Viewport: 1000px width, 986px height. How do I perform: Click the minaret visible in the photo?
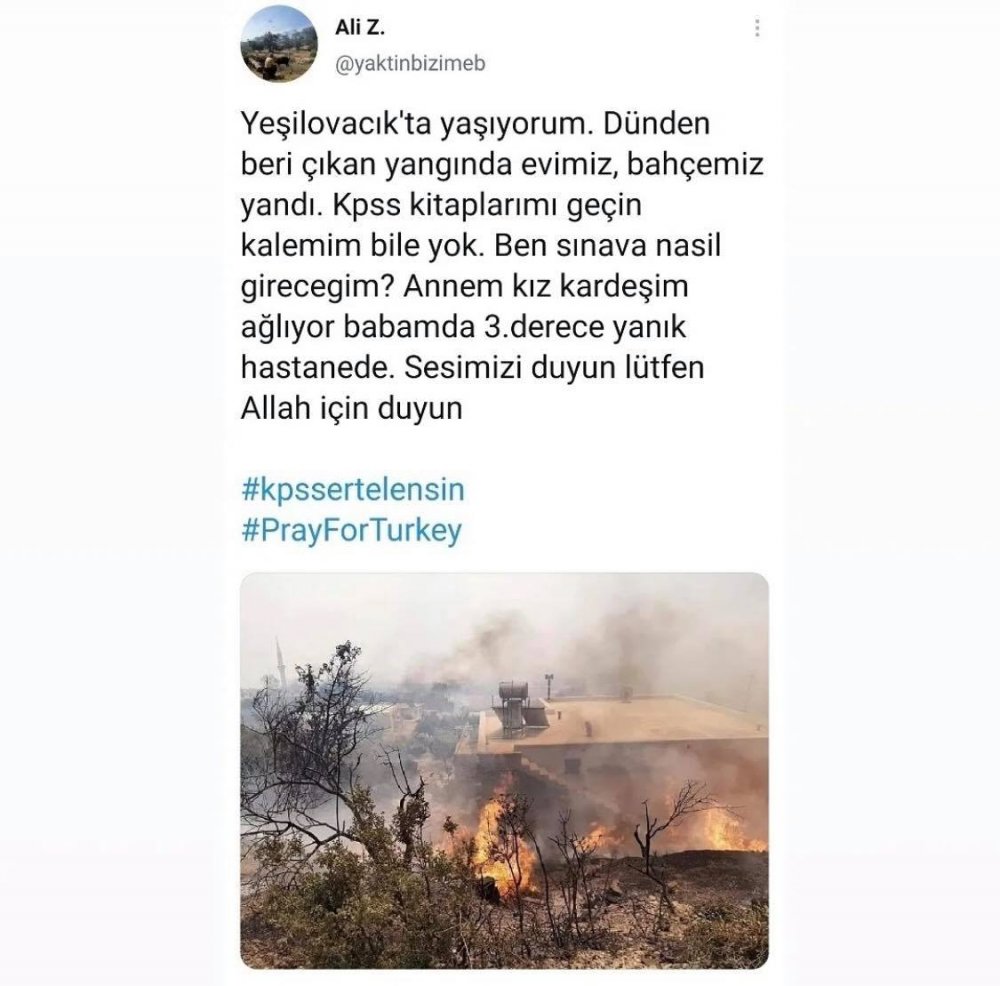coord(280,661)
